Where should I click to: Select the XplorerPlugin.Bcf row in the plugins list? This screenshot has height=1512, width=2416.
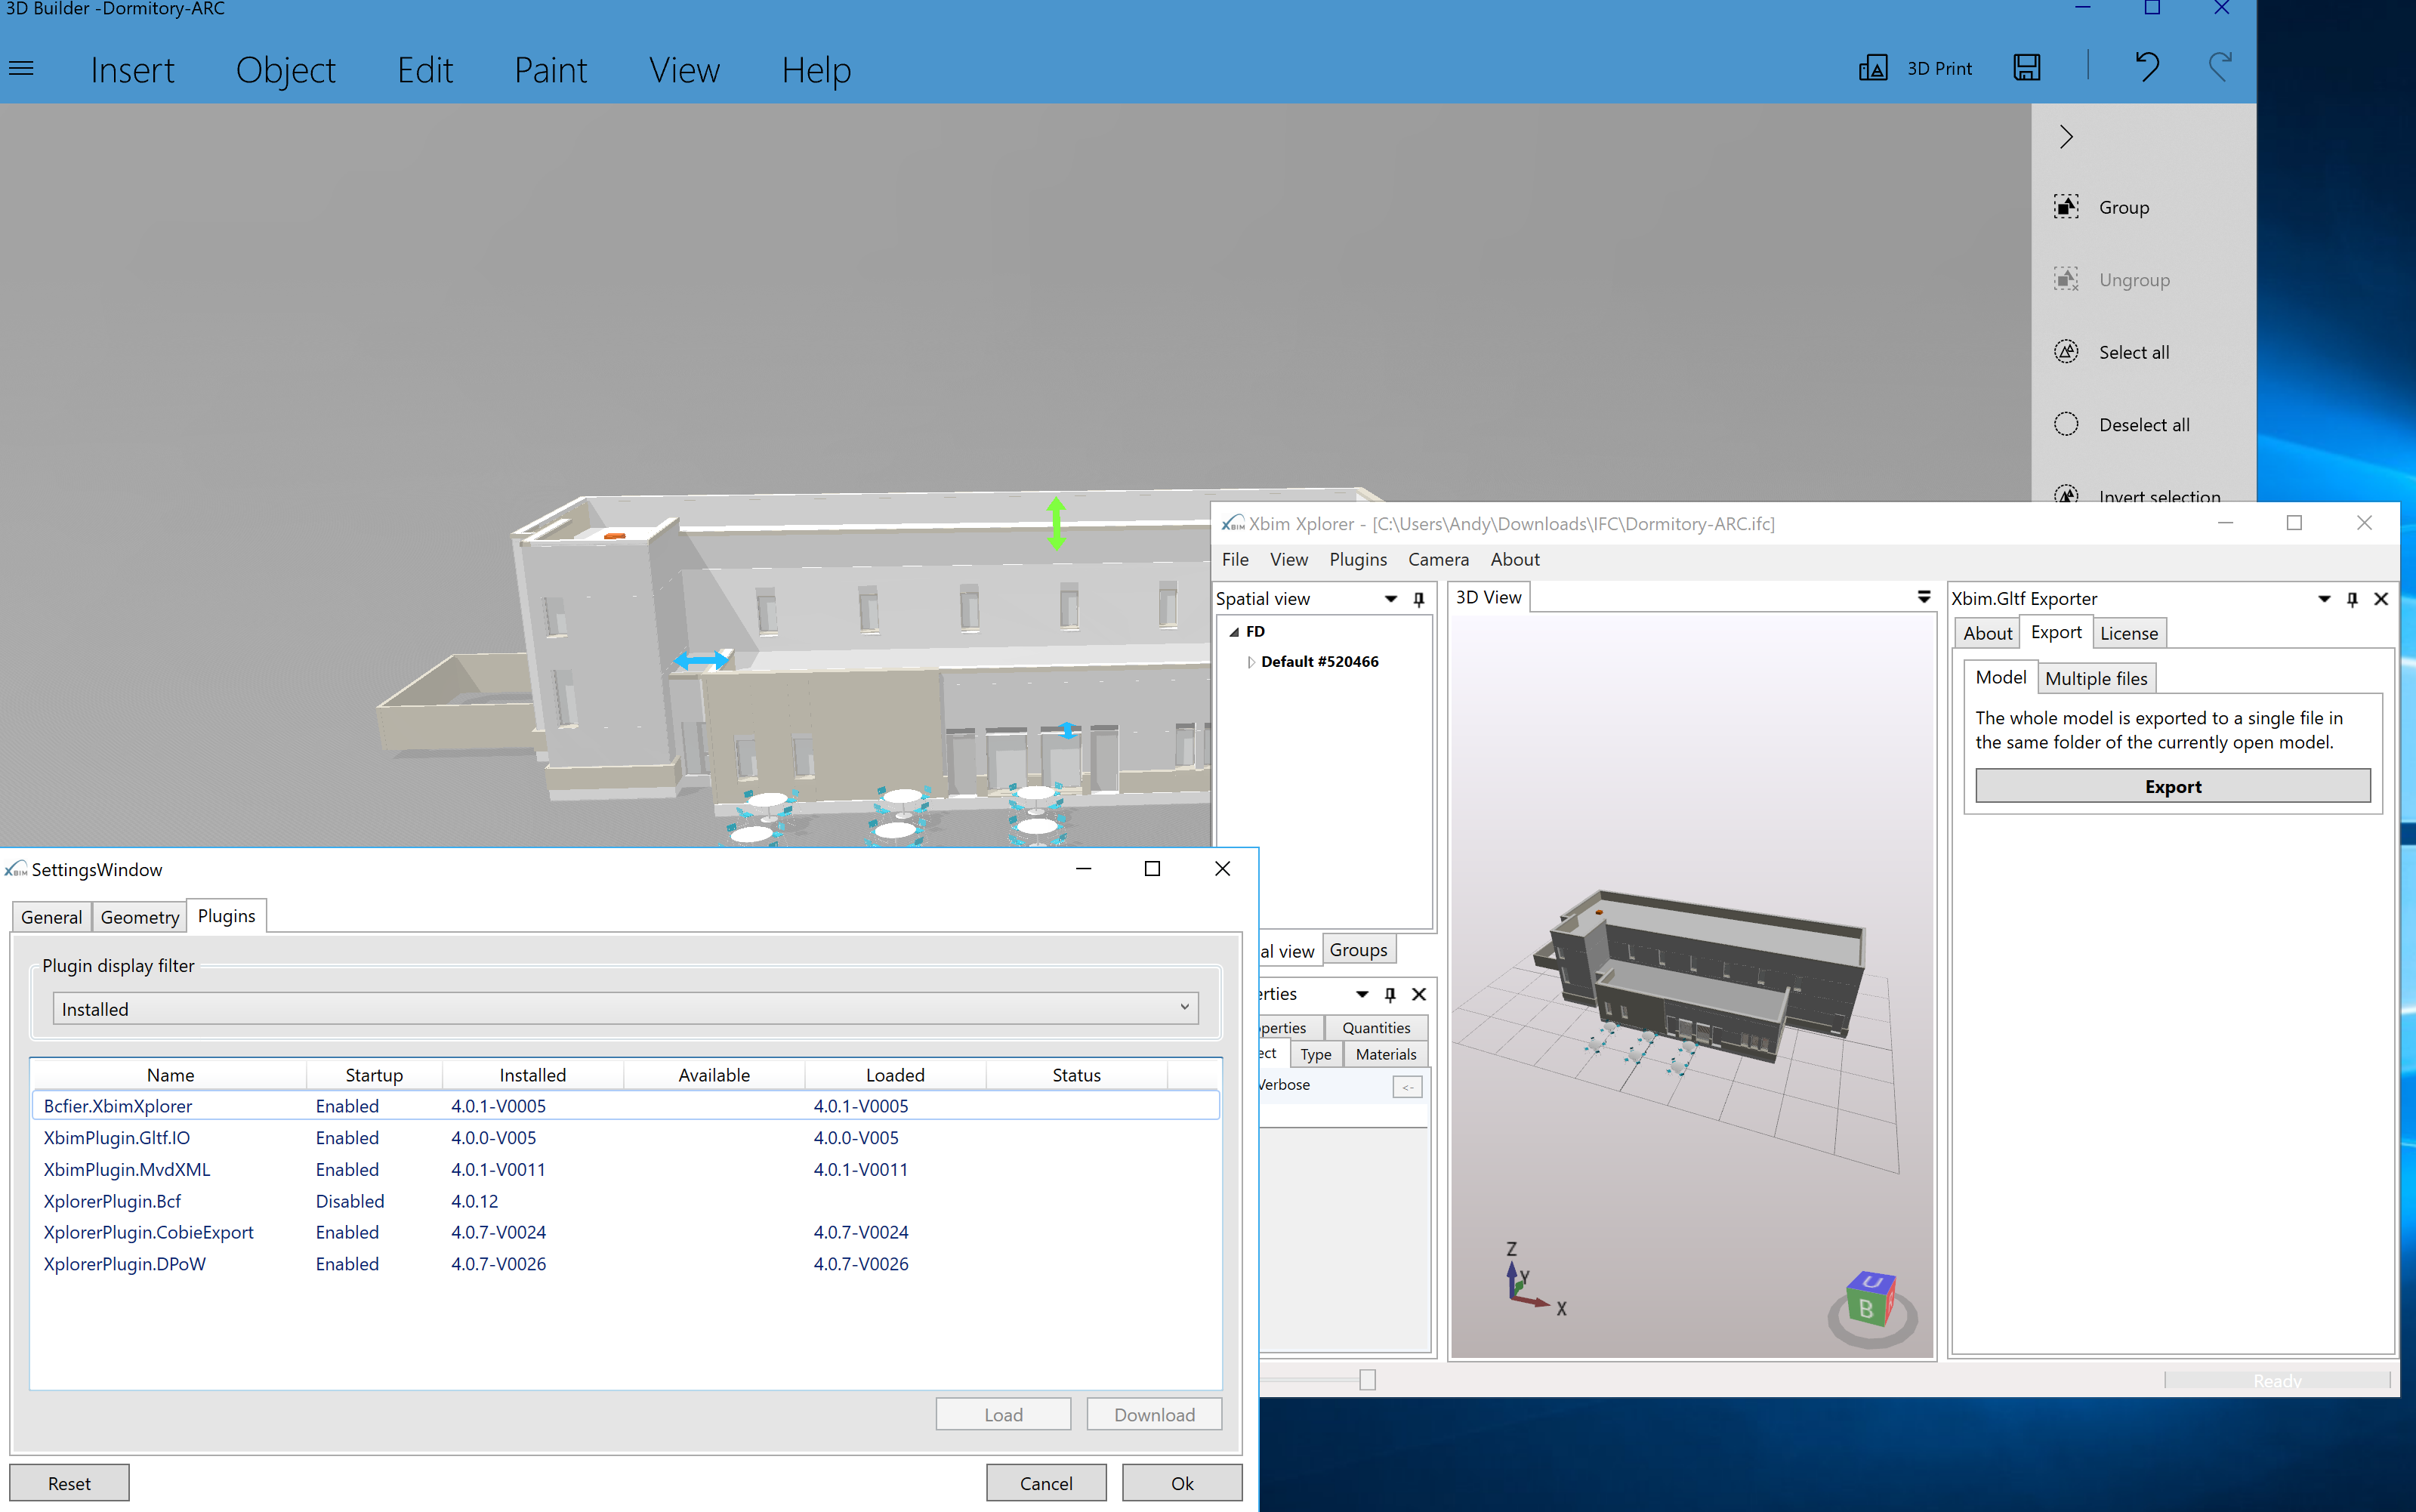[112, 1200]
